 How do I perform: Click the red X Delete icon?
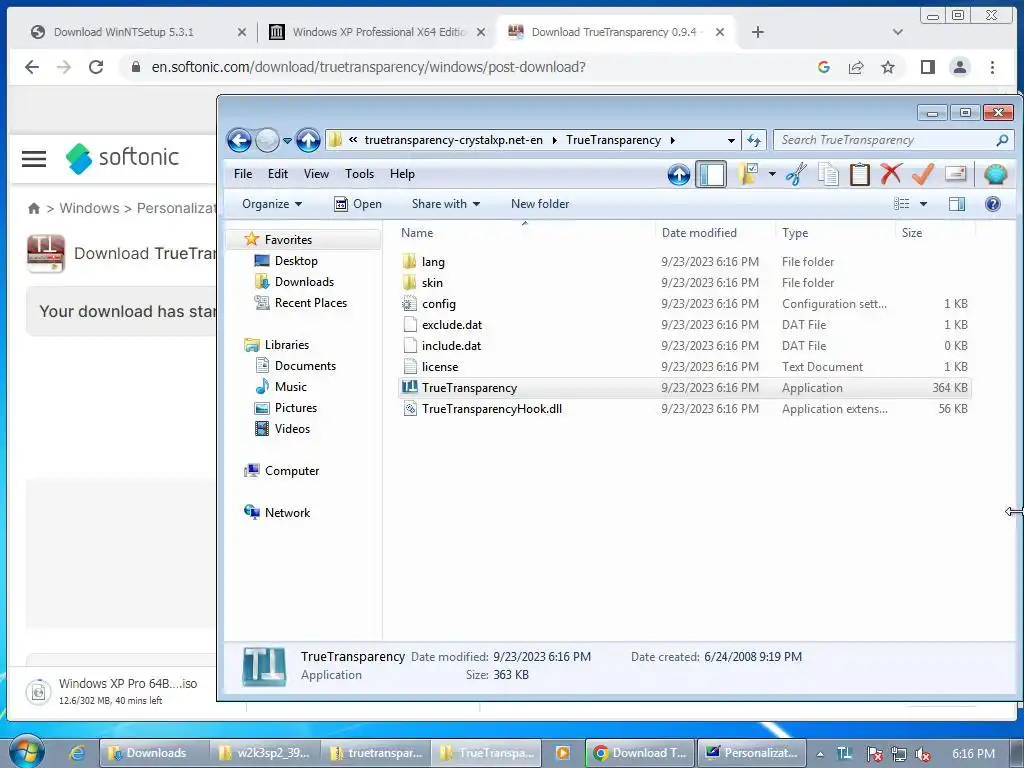click(x=891, y=174)
